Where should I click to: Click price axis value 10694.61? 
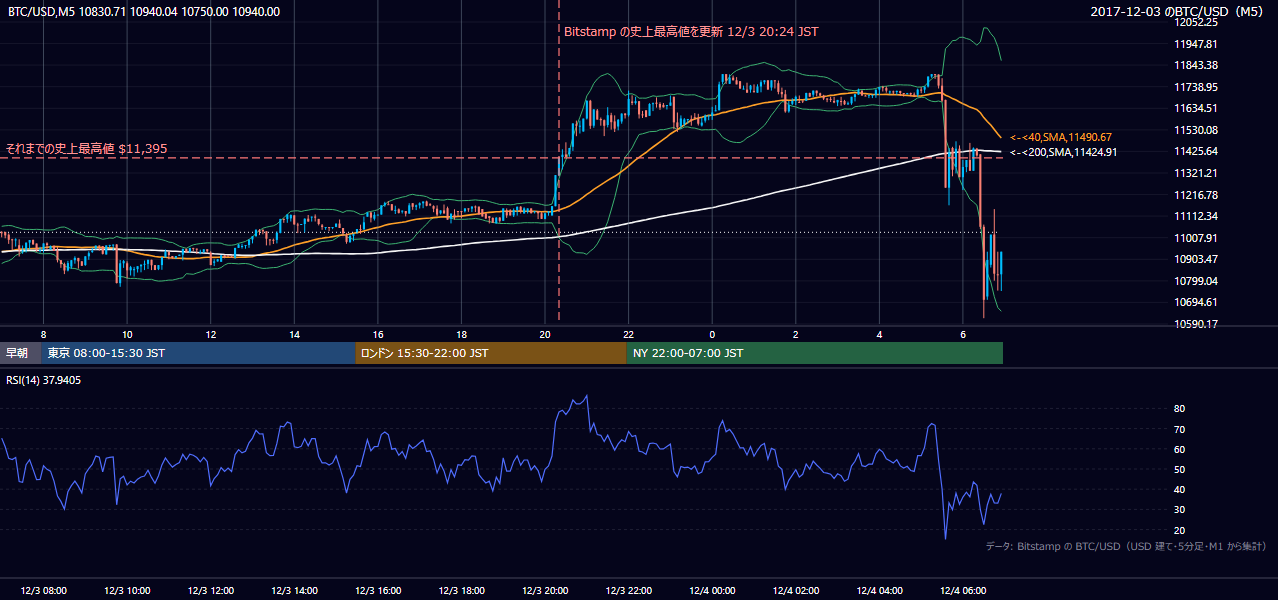(x=1195, y=302)
